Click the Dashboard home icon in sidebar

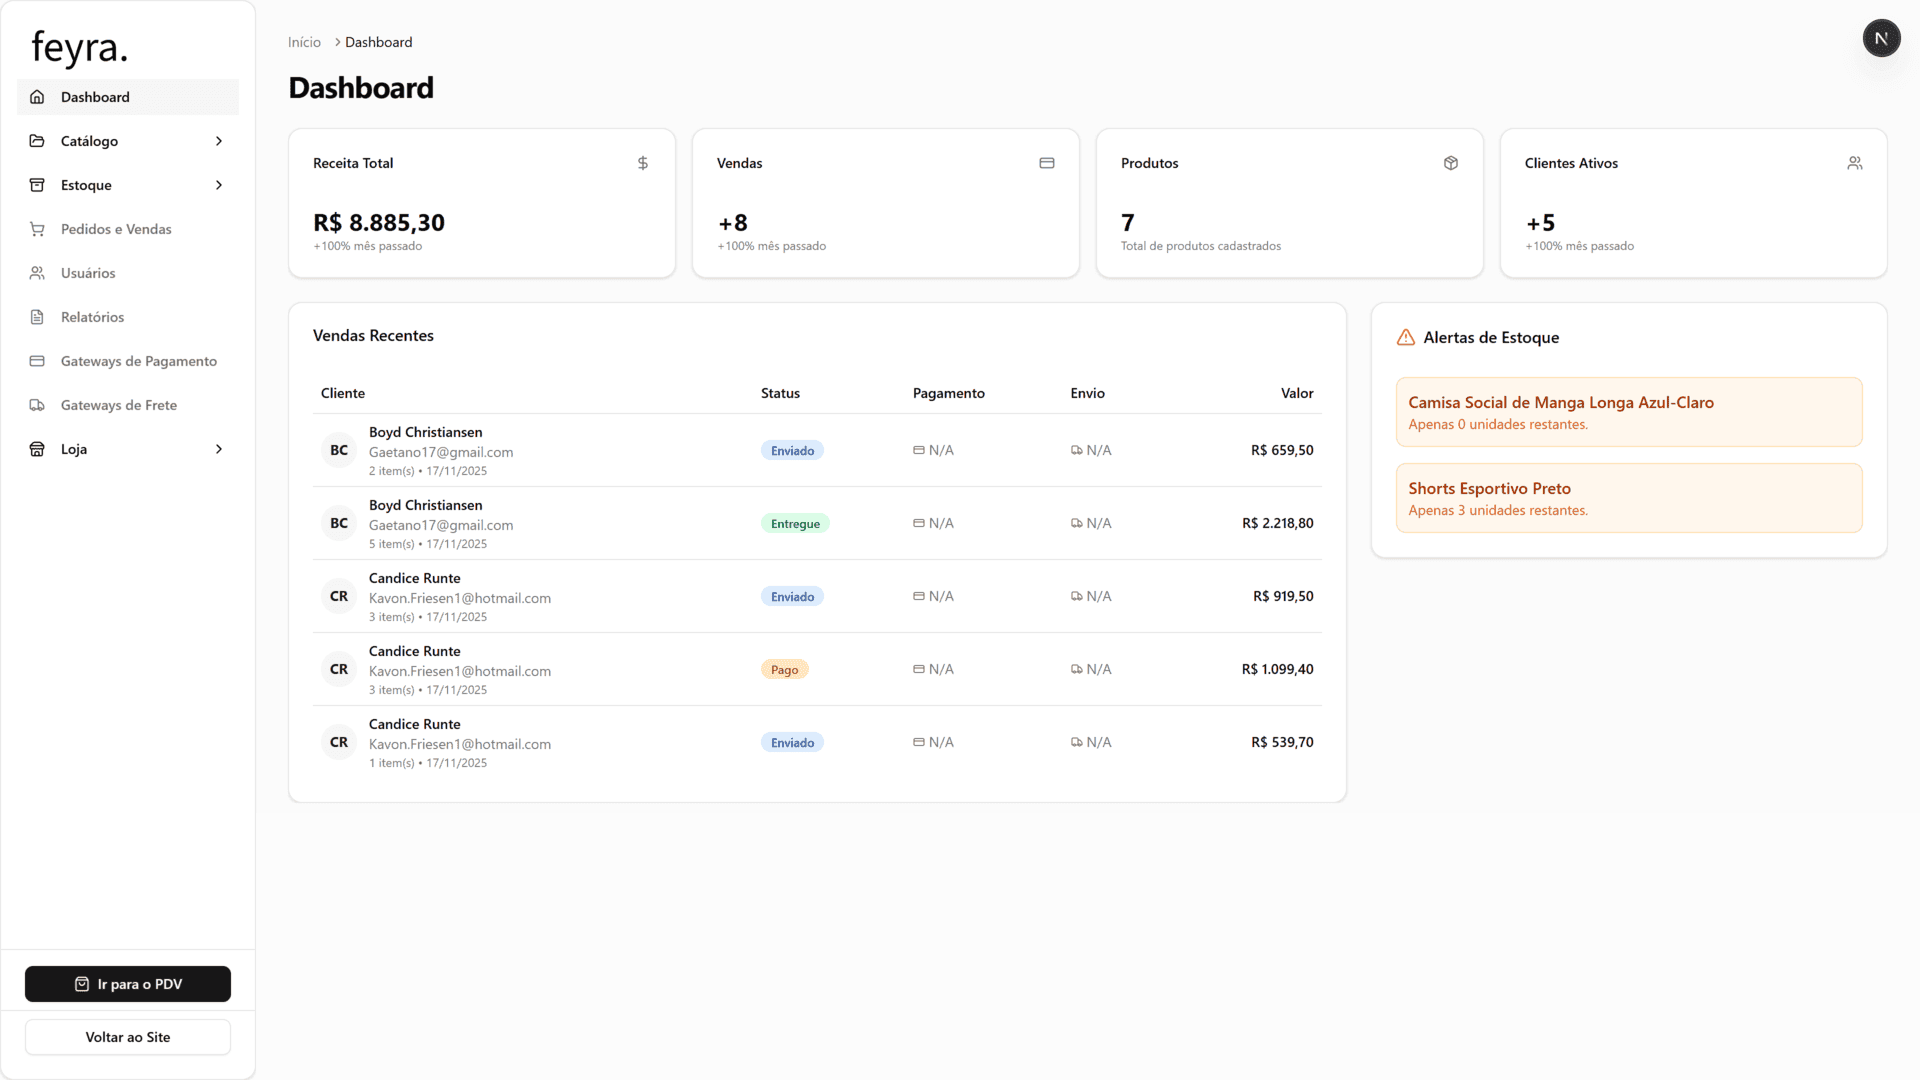tap(37, 97)
